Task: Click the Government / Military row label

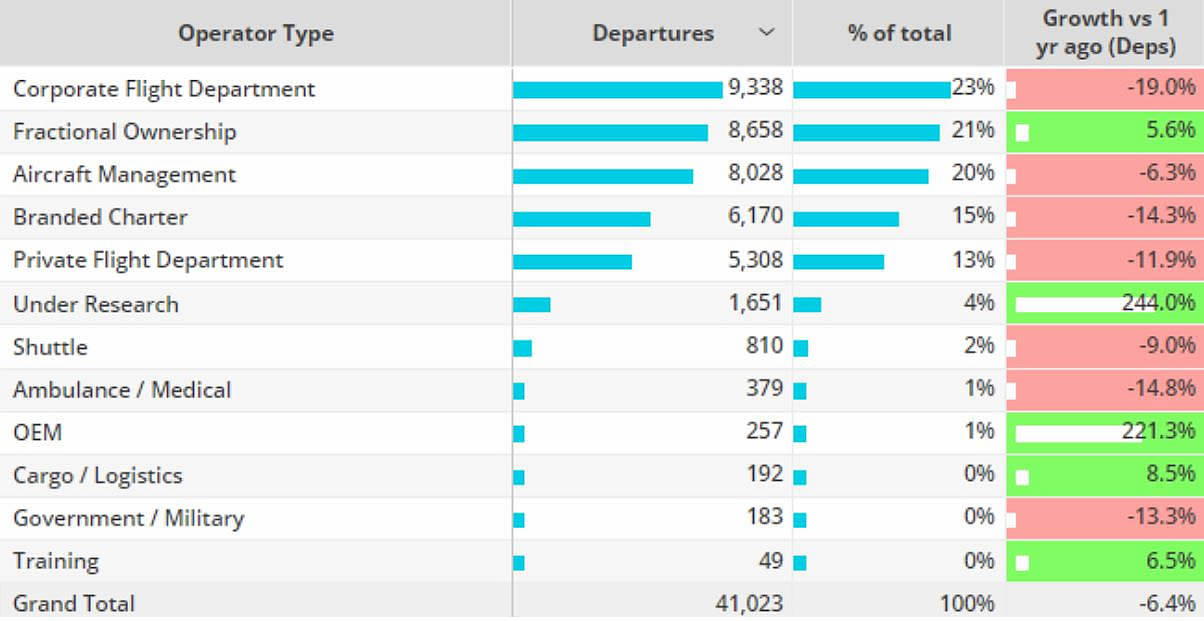Action: [128, 519]
